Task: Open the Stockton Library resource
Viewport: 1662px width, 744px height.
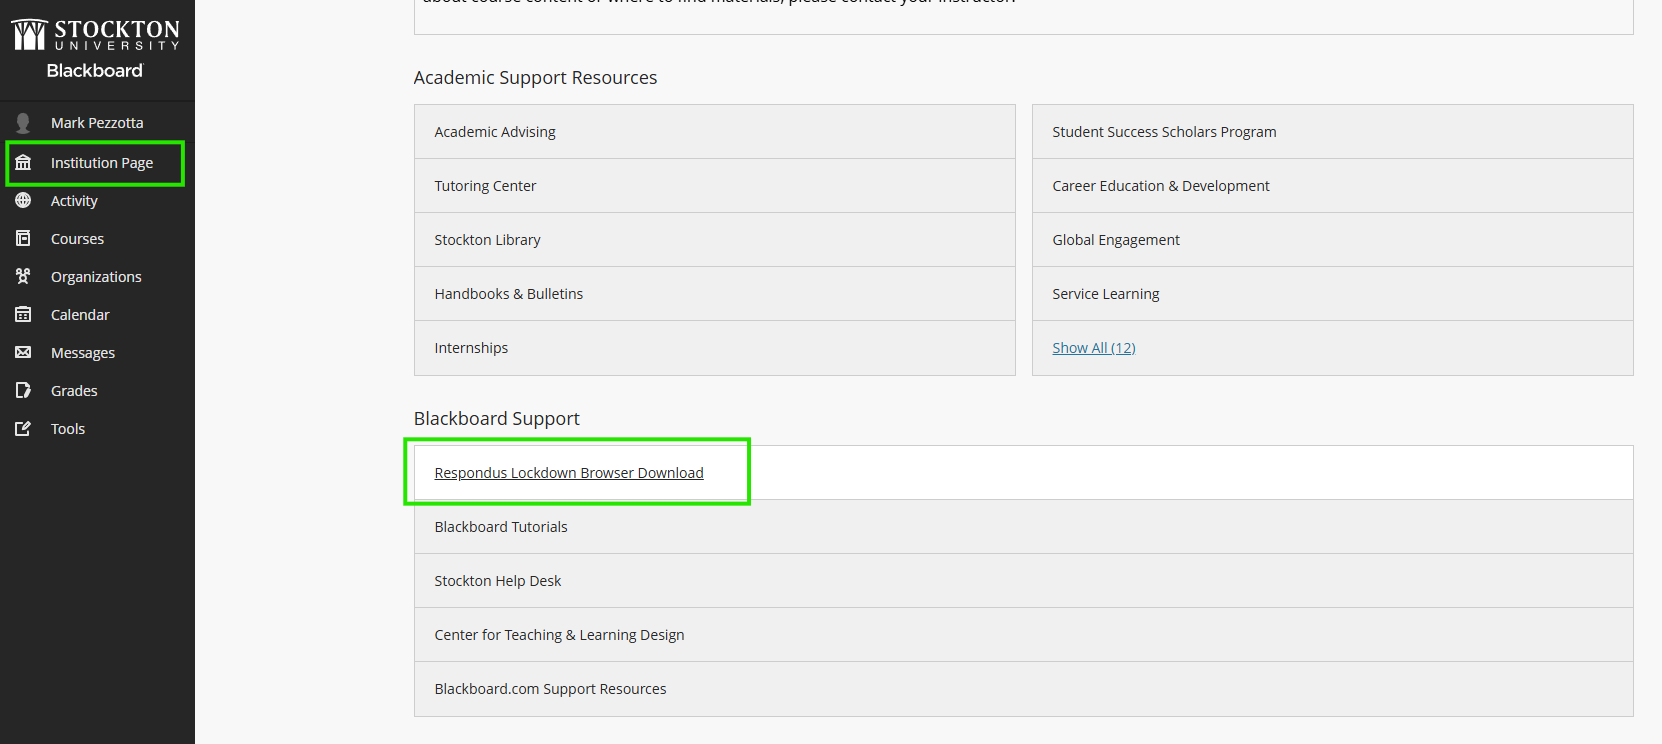Action: tap(715, 240)
